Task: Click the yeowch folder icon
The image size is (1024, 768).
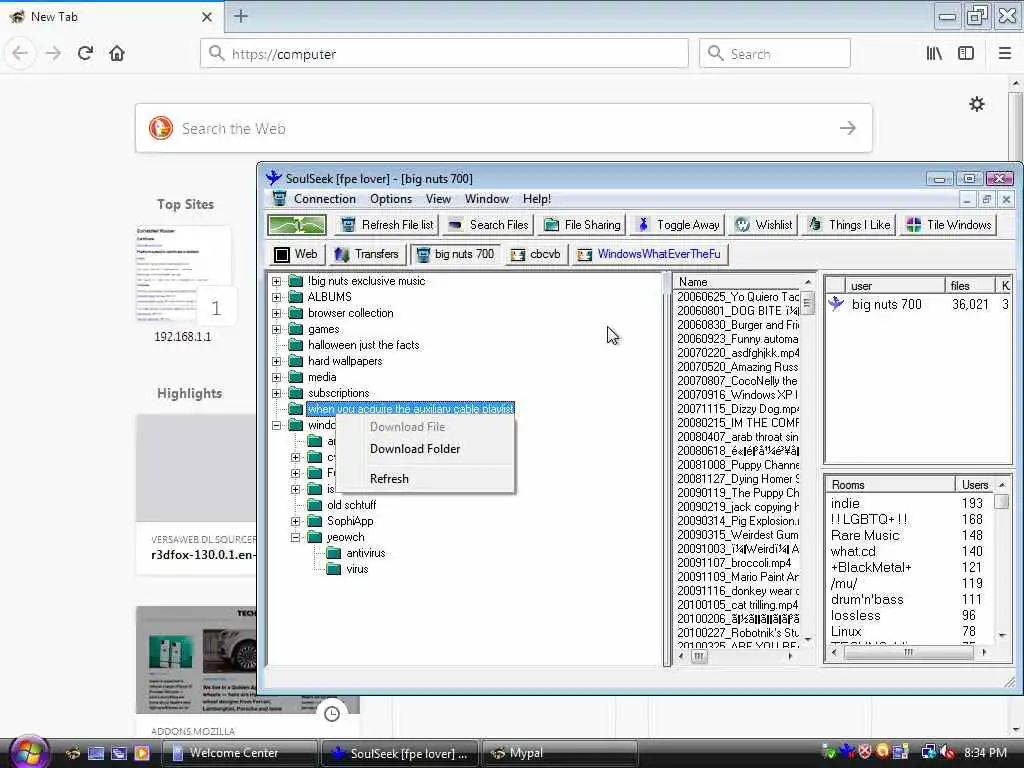Action: pyautogui.click(x=315, y=537)
